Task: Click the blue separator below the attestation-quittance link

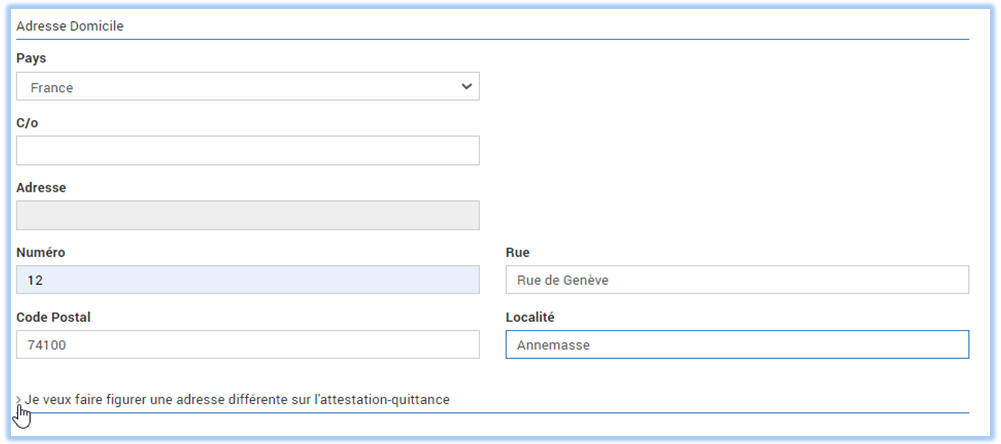Action: pos(493,413)
